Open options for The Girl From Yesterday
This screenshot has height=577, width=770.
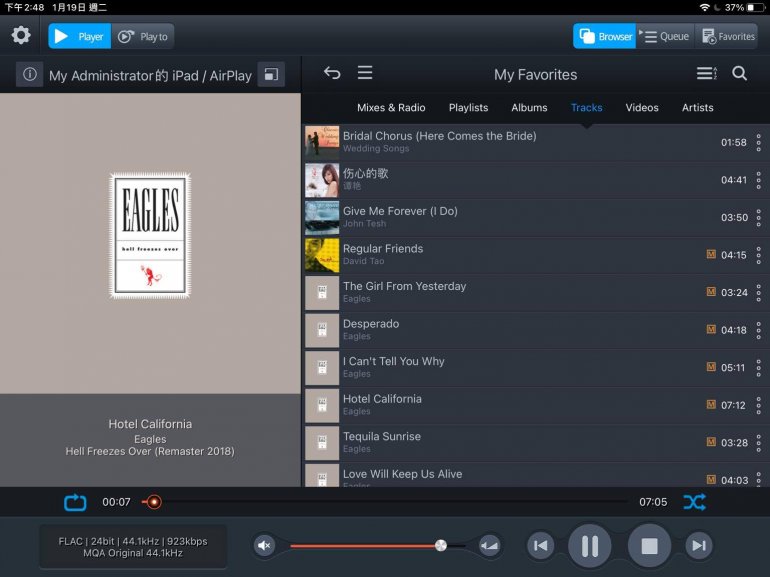[759, 293]
